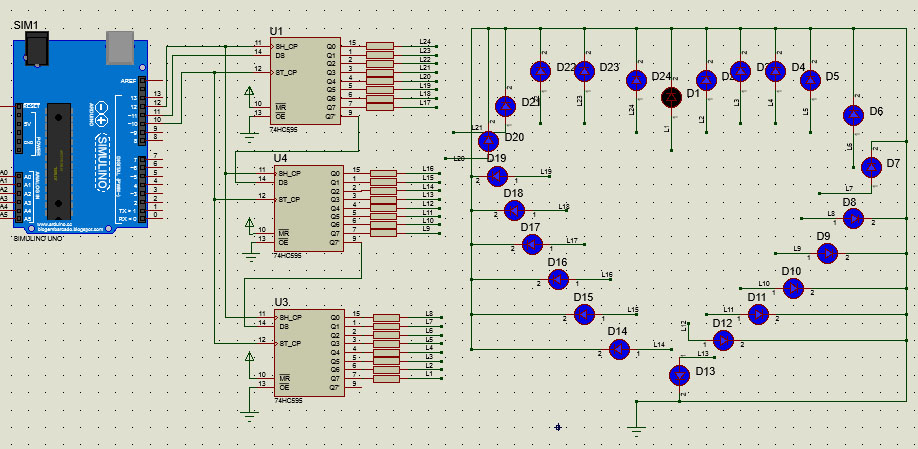Select the L16 resistor on U4 Q0
The height and width of the screenshot is (449, 918).
point(383,173)
